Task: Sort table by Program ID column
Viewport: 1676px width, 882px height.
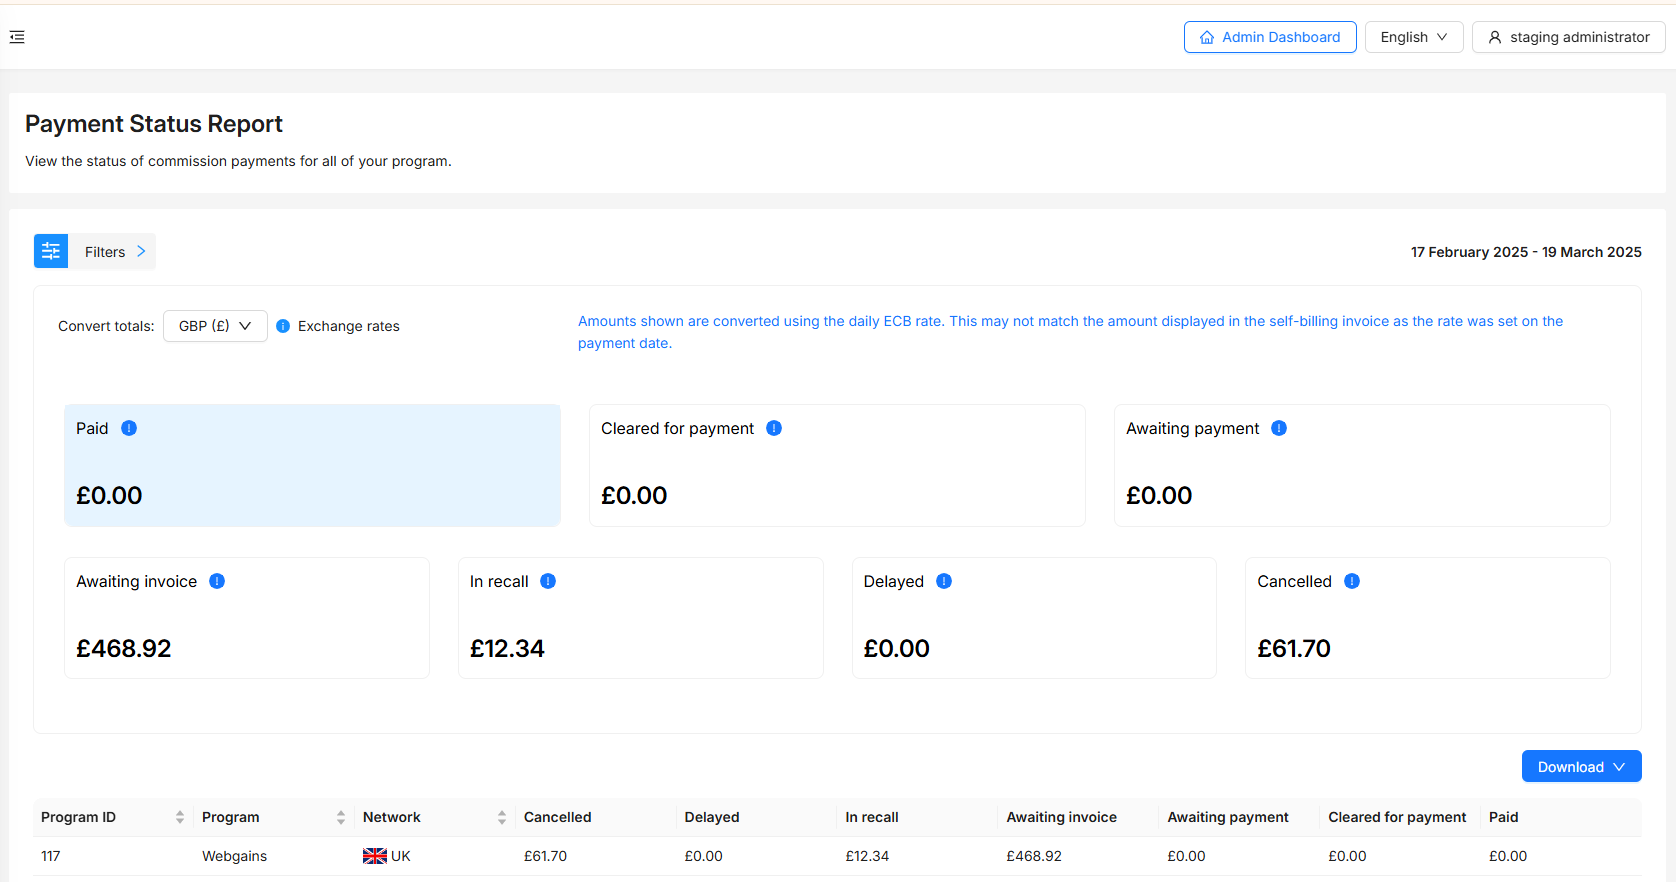Action: 180,817
